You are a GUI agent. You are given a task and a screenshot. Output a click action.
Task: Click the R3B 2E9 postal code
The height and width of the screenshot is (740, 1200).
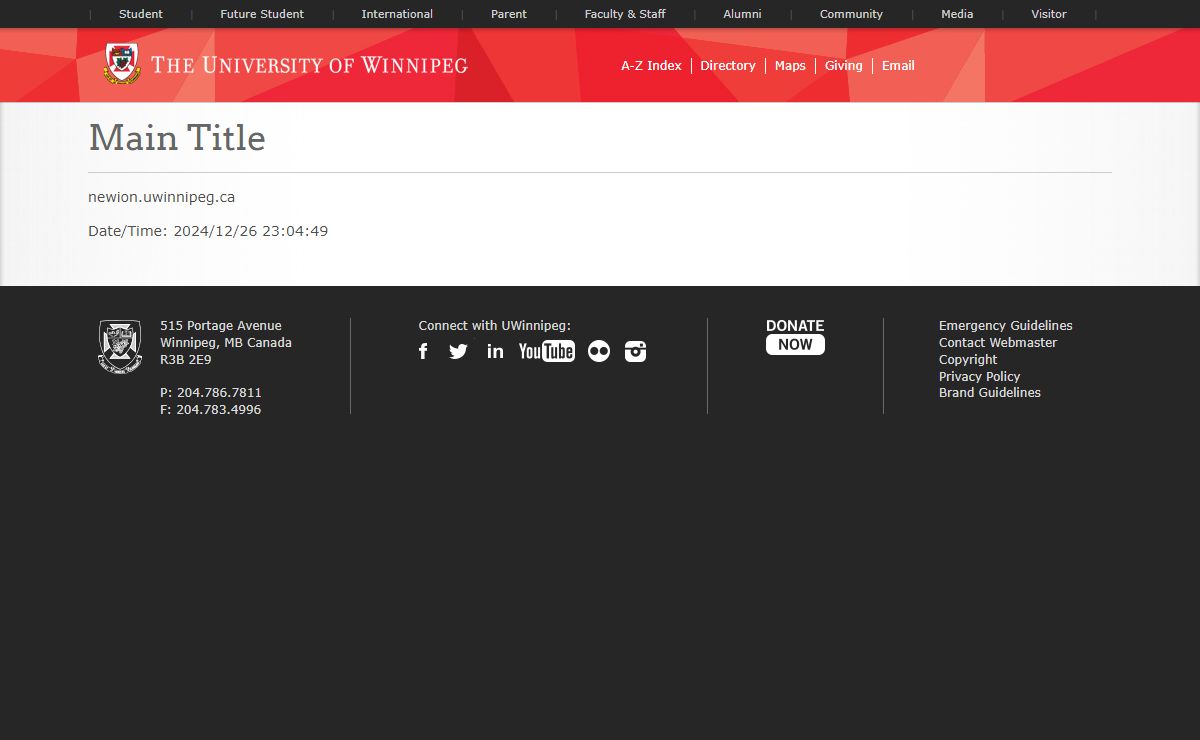tap(186, 360)
